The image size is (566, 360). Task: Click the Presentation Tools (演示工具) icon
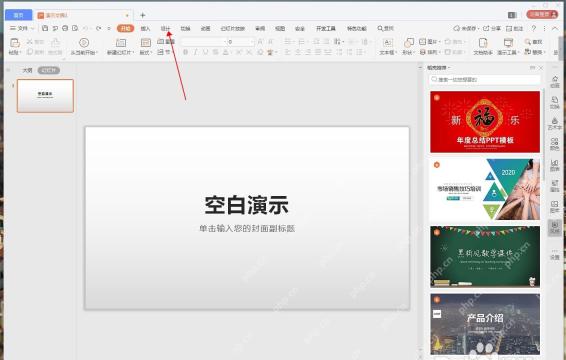[508, 43]
